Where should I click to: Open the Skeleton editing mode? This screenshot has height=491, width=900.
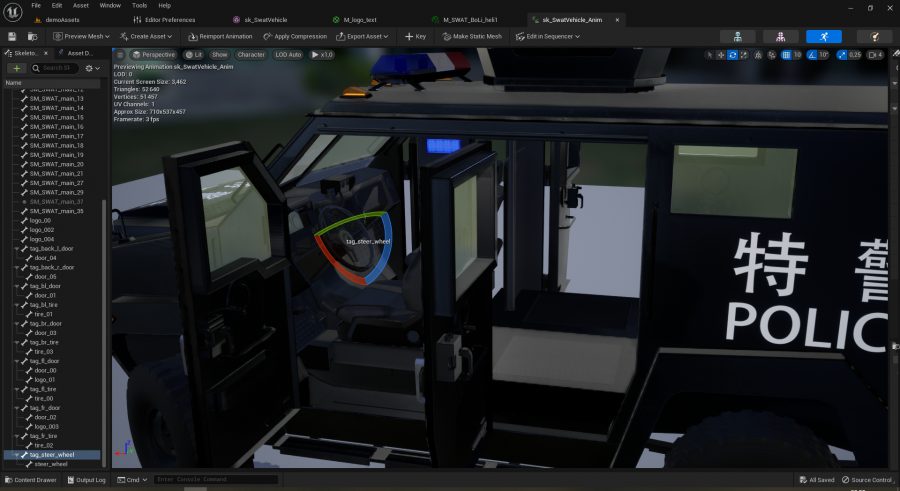738,37
